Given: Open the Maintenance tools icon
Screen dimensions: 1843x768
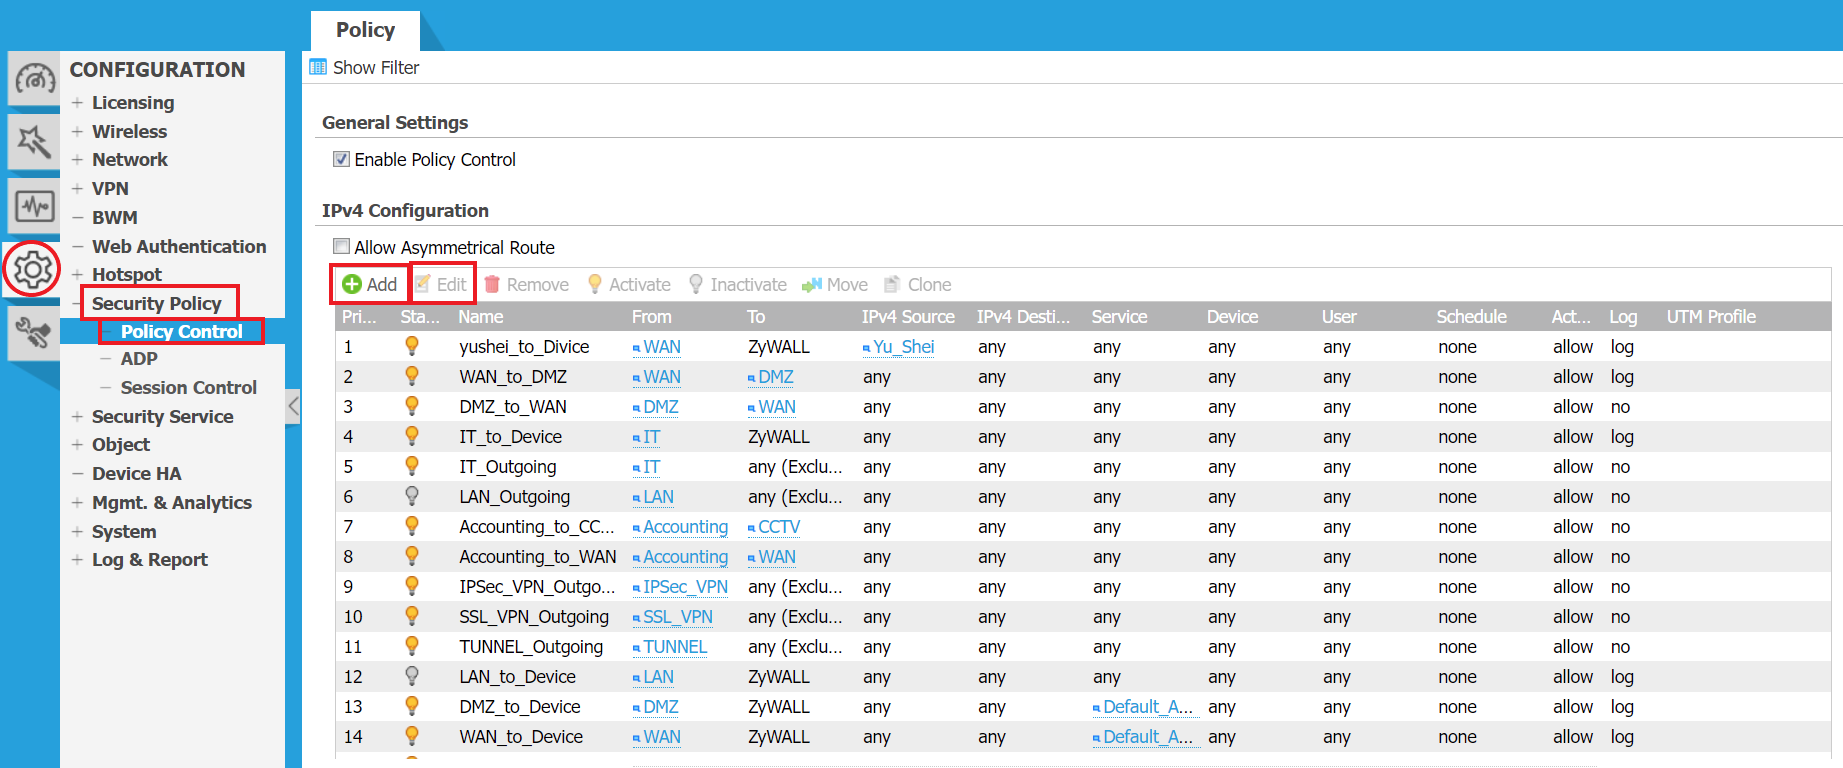Looking at the screenshot, I should (x=34, y=333).
